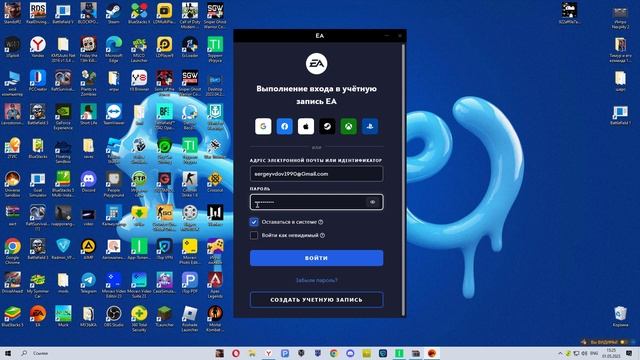Viewport: 640px width, 360px height.
Task: Uncheck the 'Оставаться в системе' checkbox
Action: click(254, 222)
